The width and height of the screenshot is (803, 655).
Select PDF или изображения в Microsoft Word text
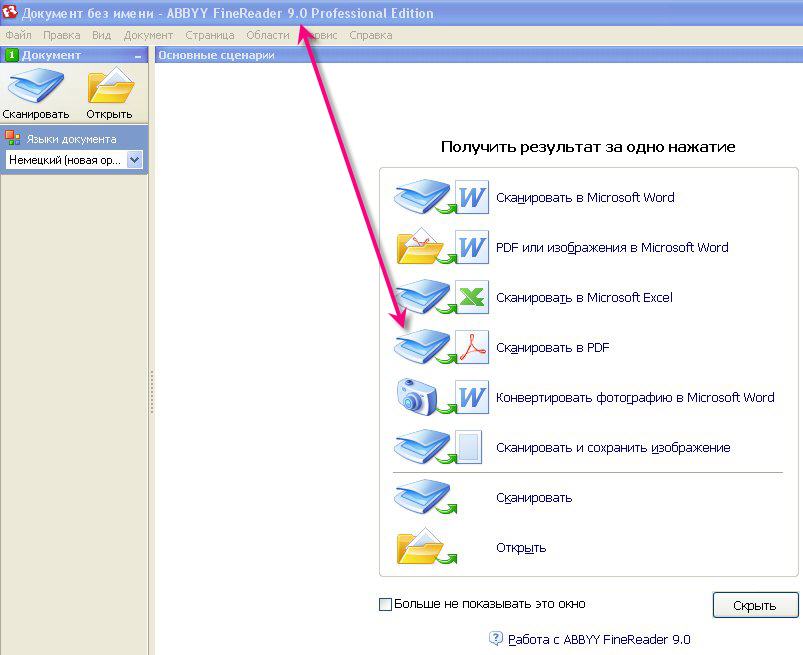pyautogui.click(x=612, y=247)
